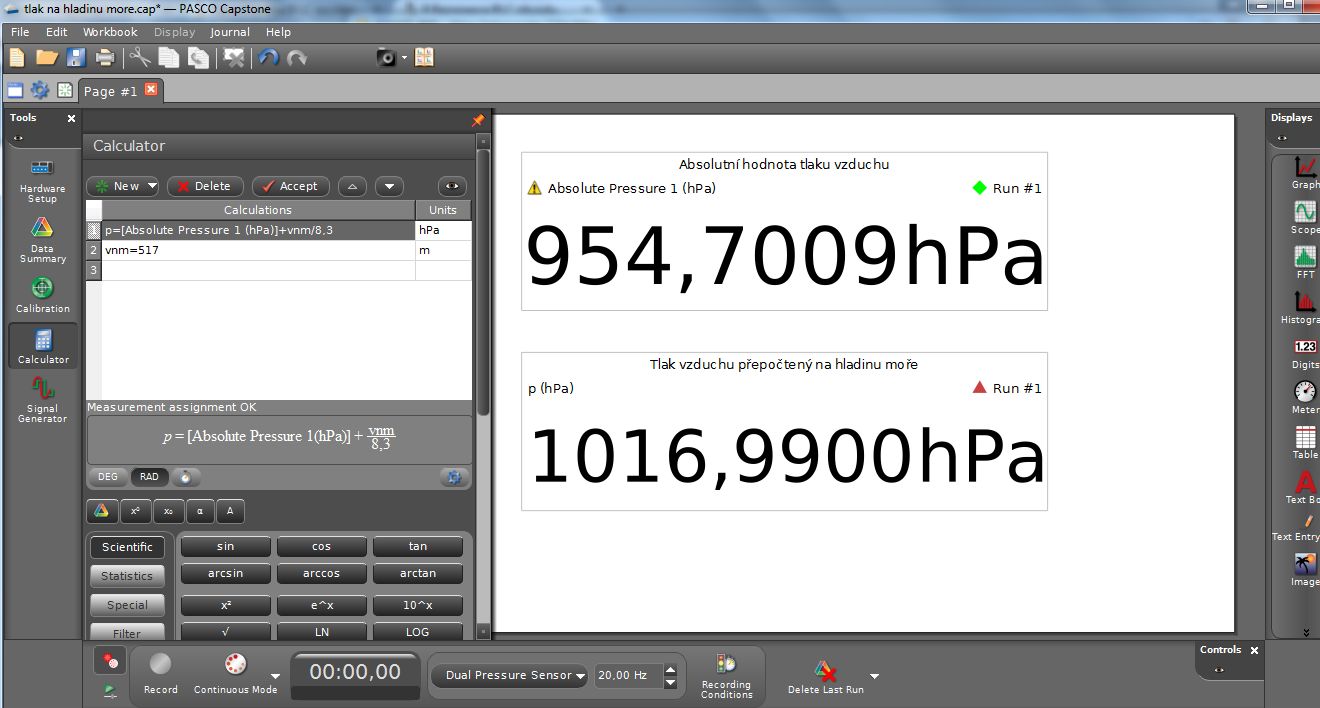Accept the calculation

click(290, 186)
